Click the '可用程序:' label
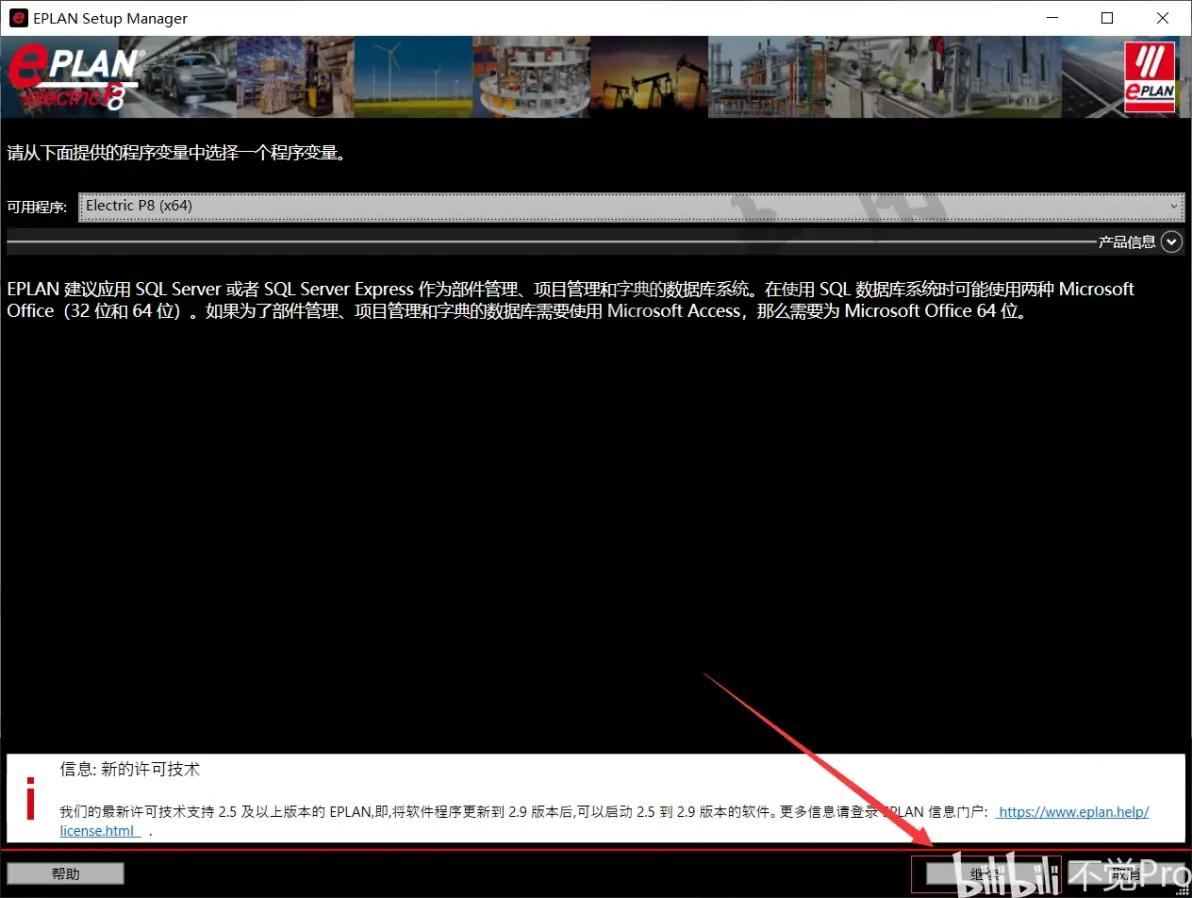This screenshot has width=1192, height=898. [x=36, y=207]
